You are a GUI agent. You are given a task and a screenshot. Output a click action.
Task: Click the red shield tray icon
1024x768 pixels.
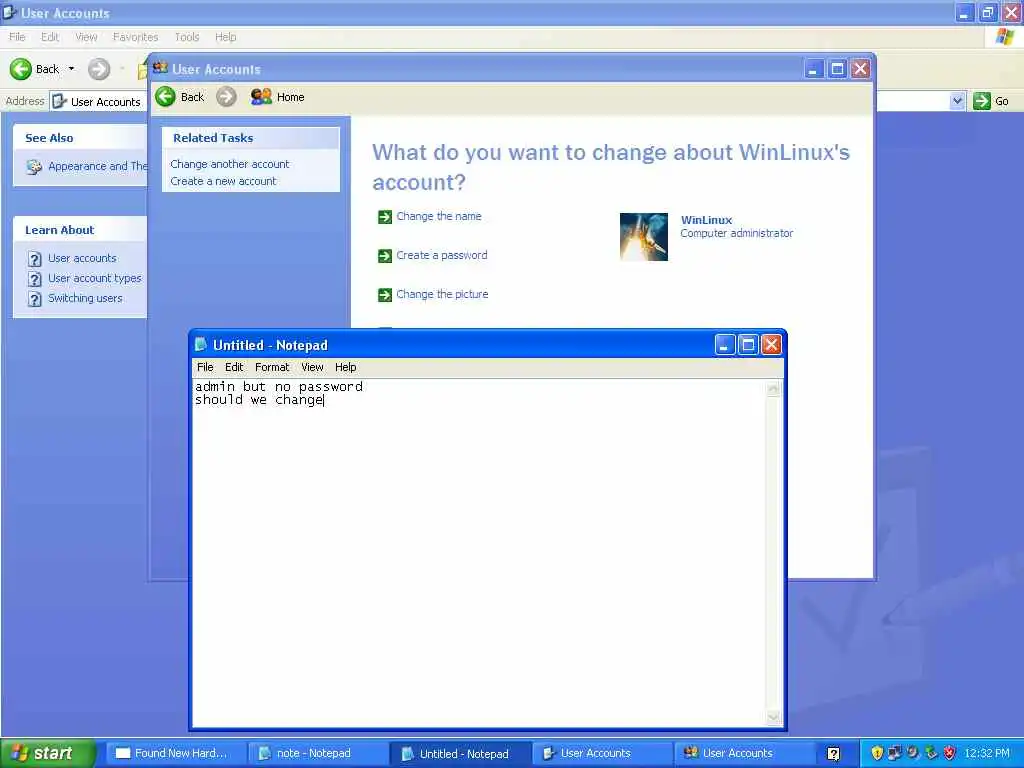(950, 753)
